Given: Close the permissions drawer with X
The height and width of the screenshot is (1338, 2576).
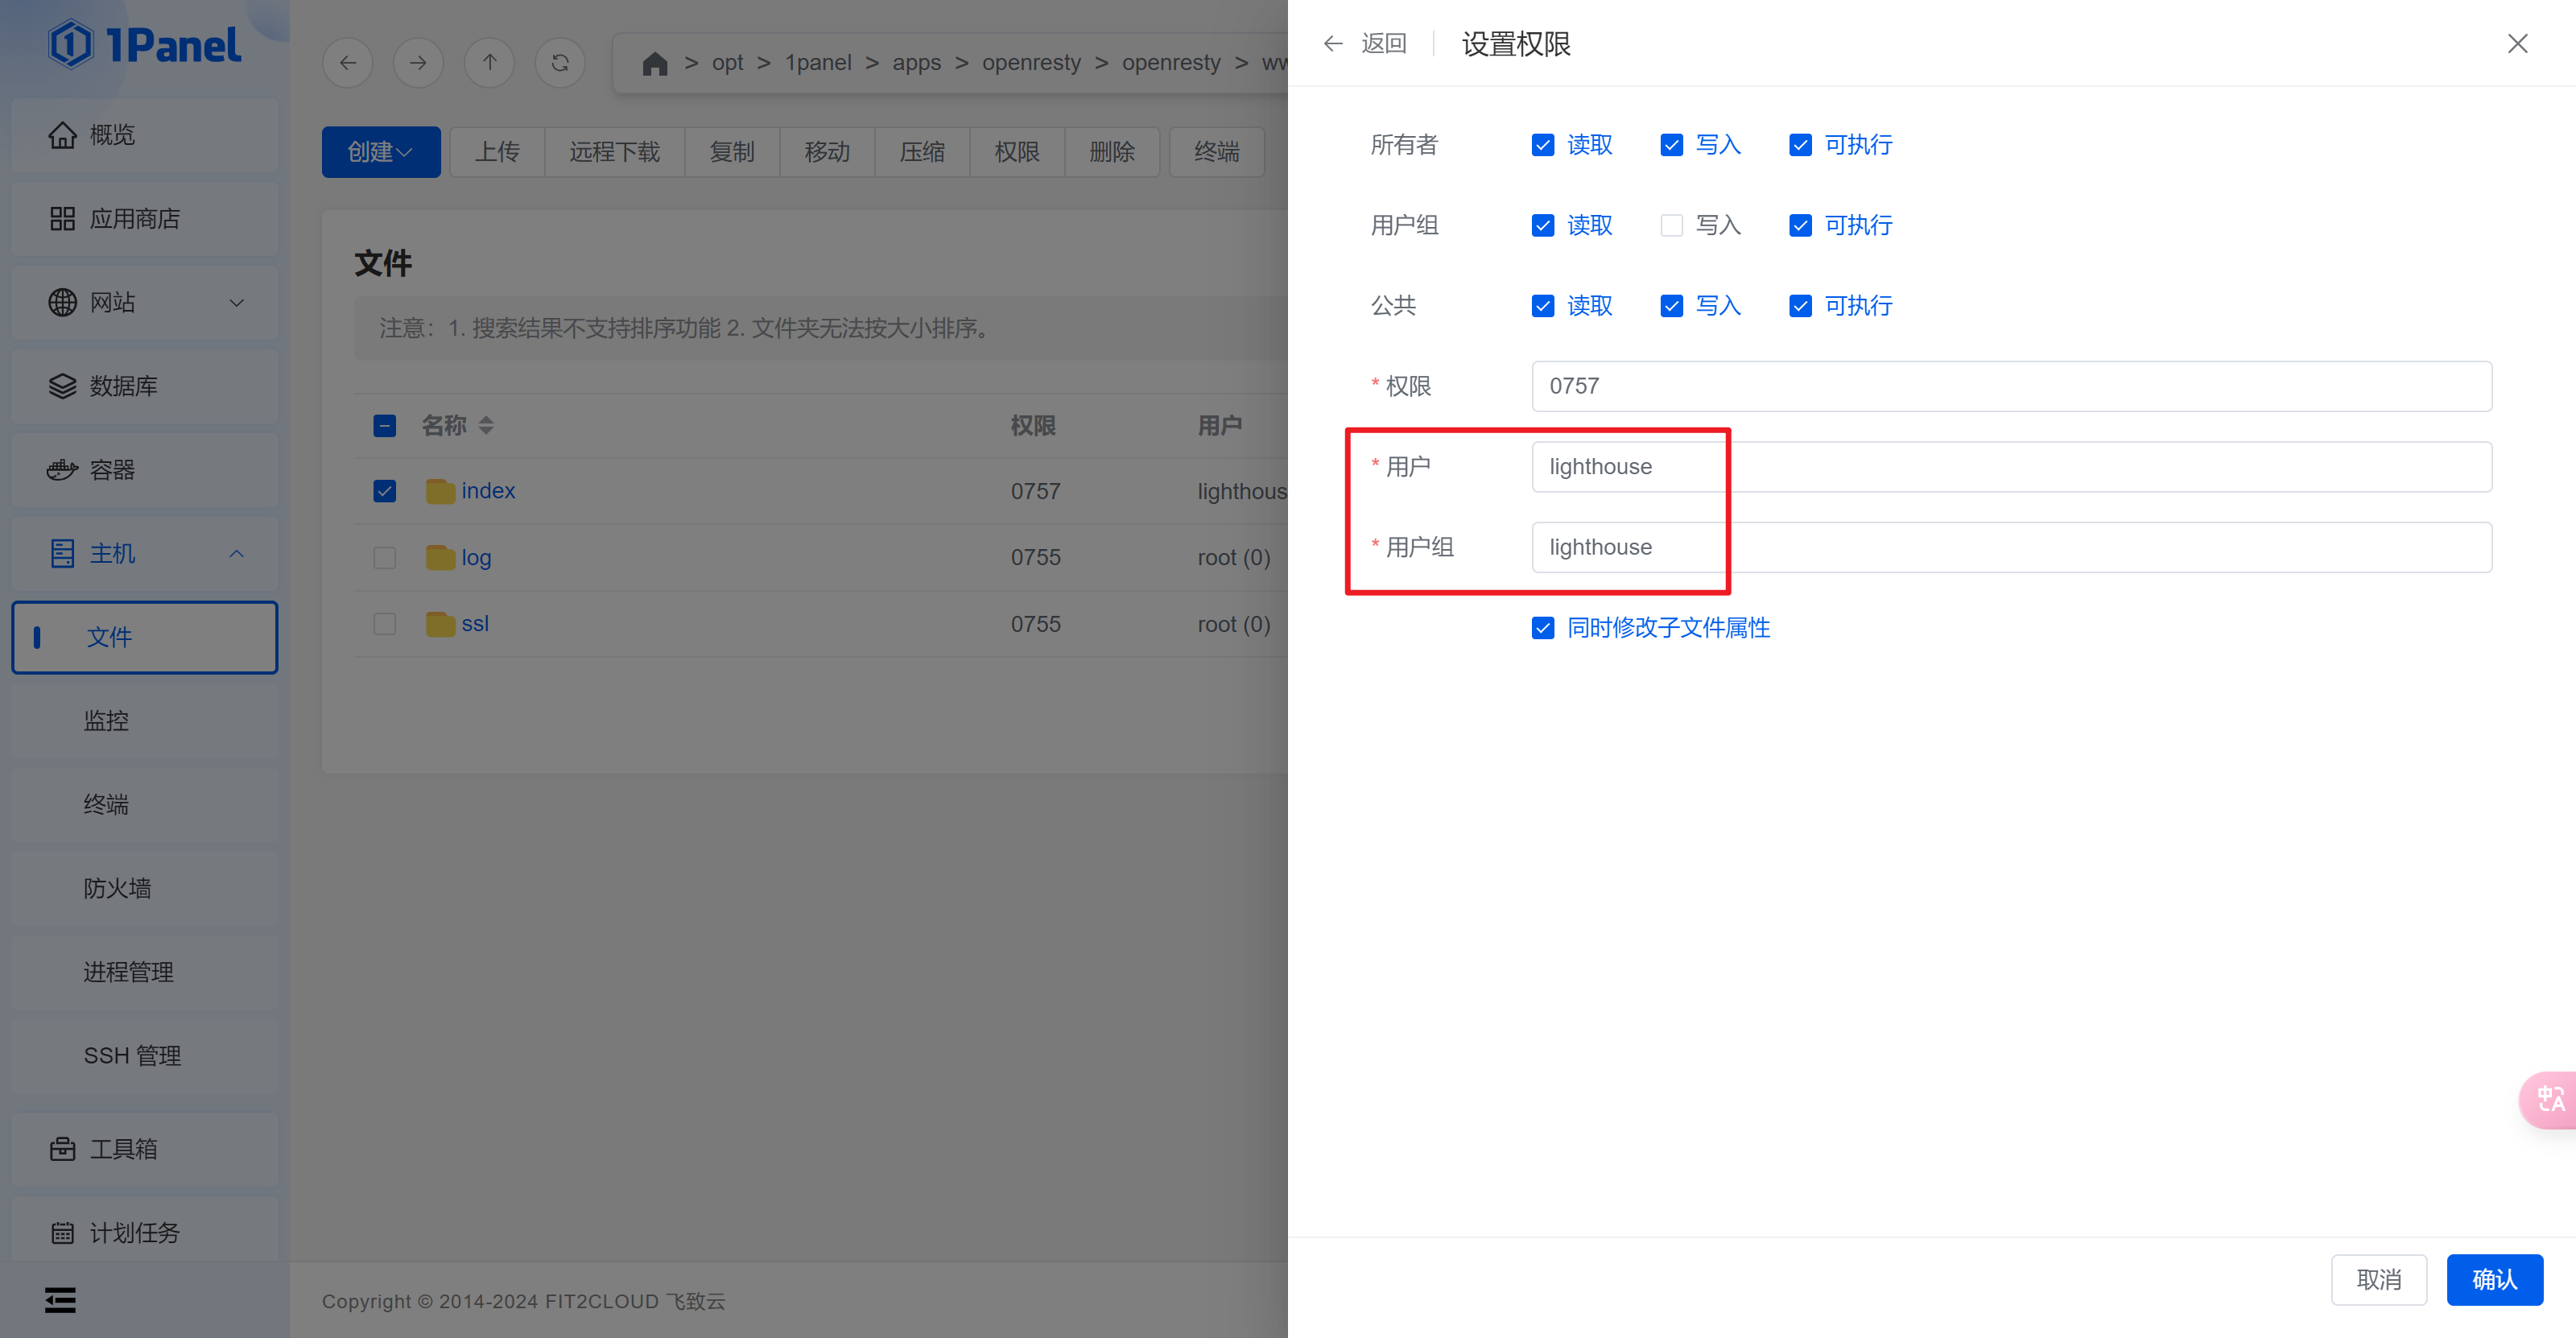Looking at the screenshot, I should pos(2517,43).
